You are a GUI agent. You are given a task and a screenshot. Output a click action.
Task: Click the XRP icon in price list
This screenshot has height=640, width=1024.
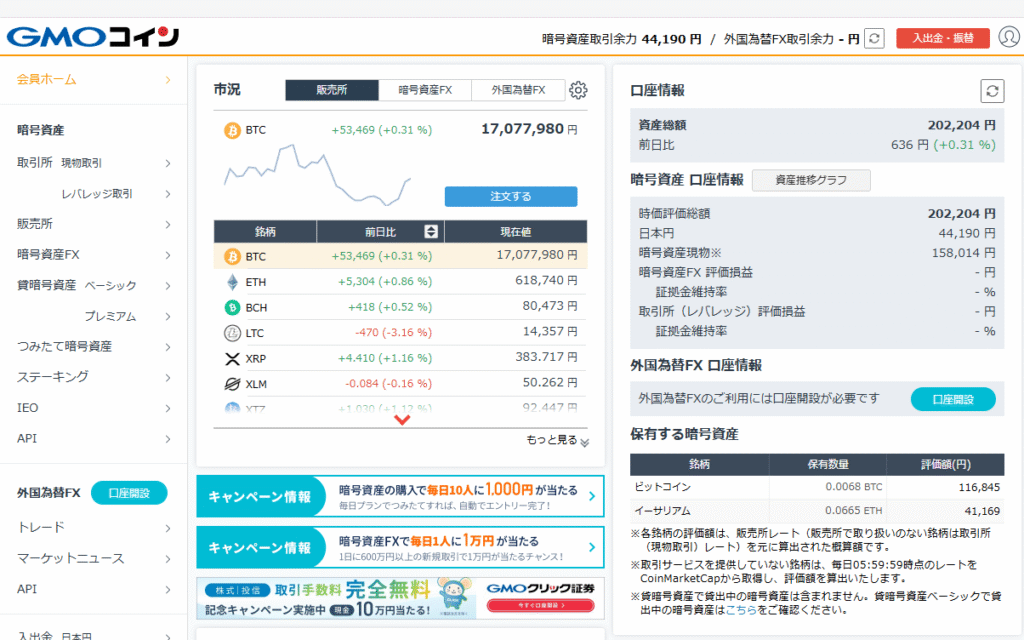click(232, 358)
